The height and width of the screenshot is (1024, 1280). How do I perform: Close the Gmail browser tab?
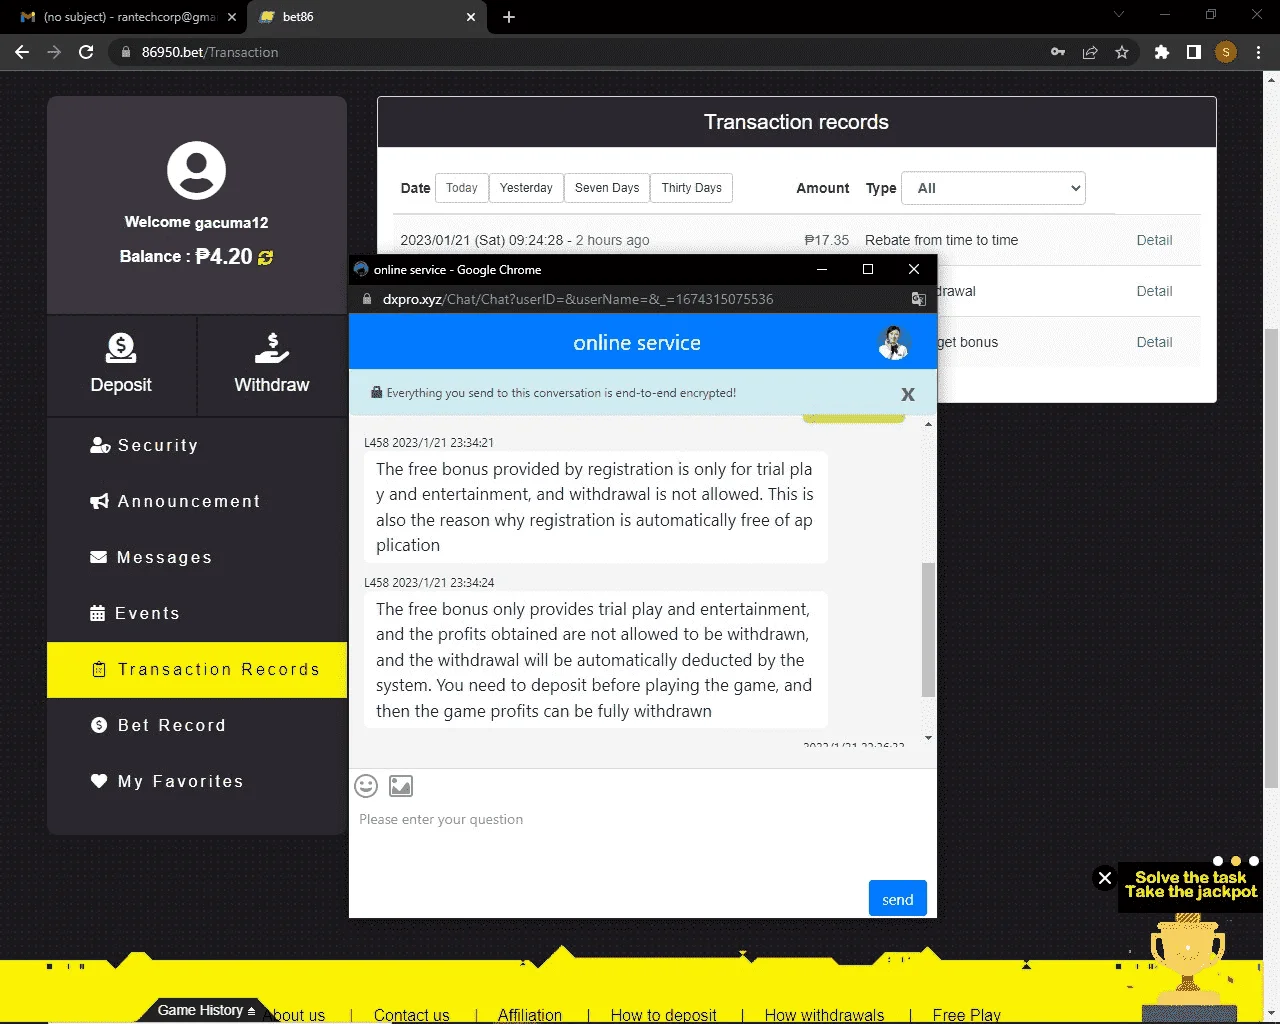tap(231, 17)
